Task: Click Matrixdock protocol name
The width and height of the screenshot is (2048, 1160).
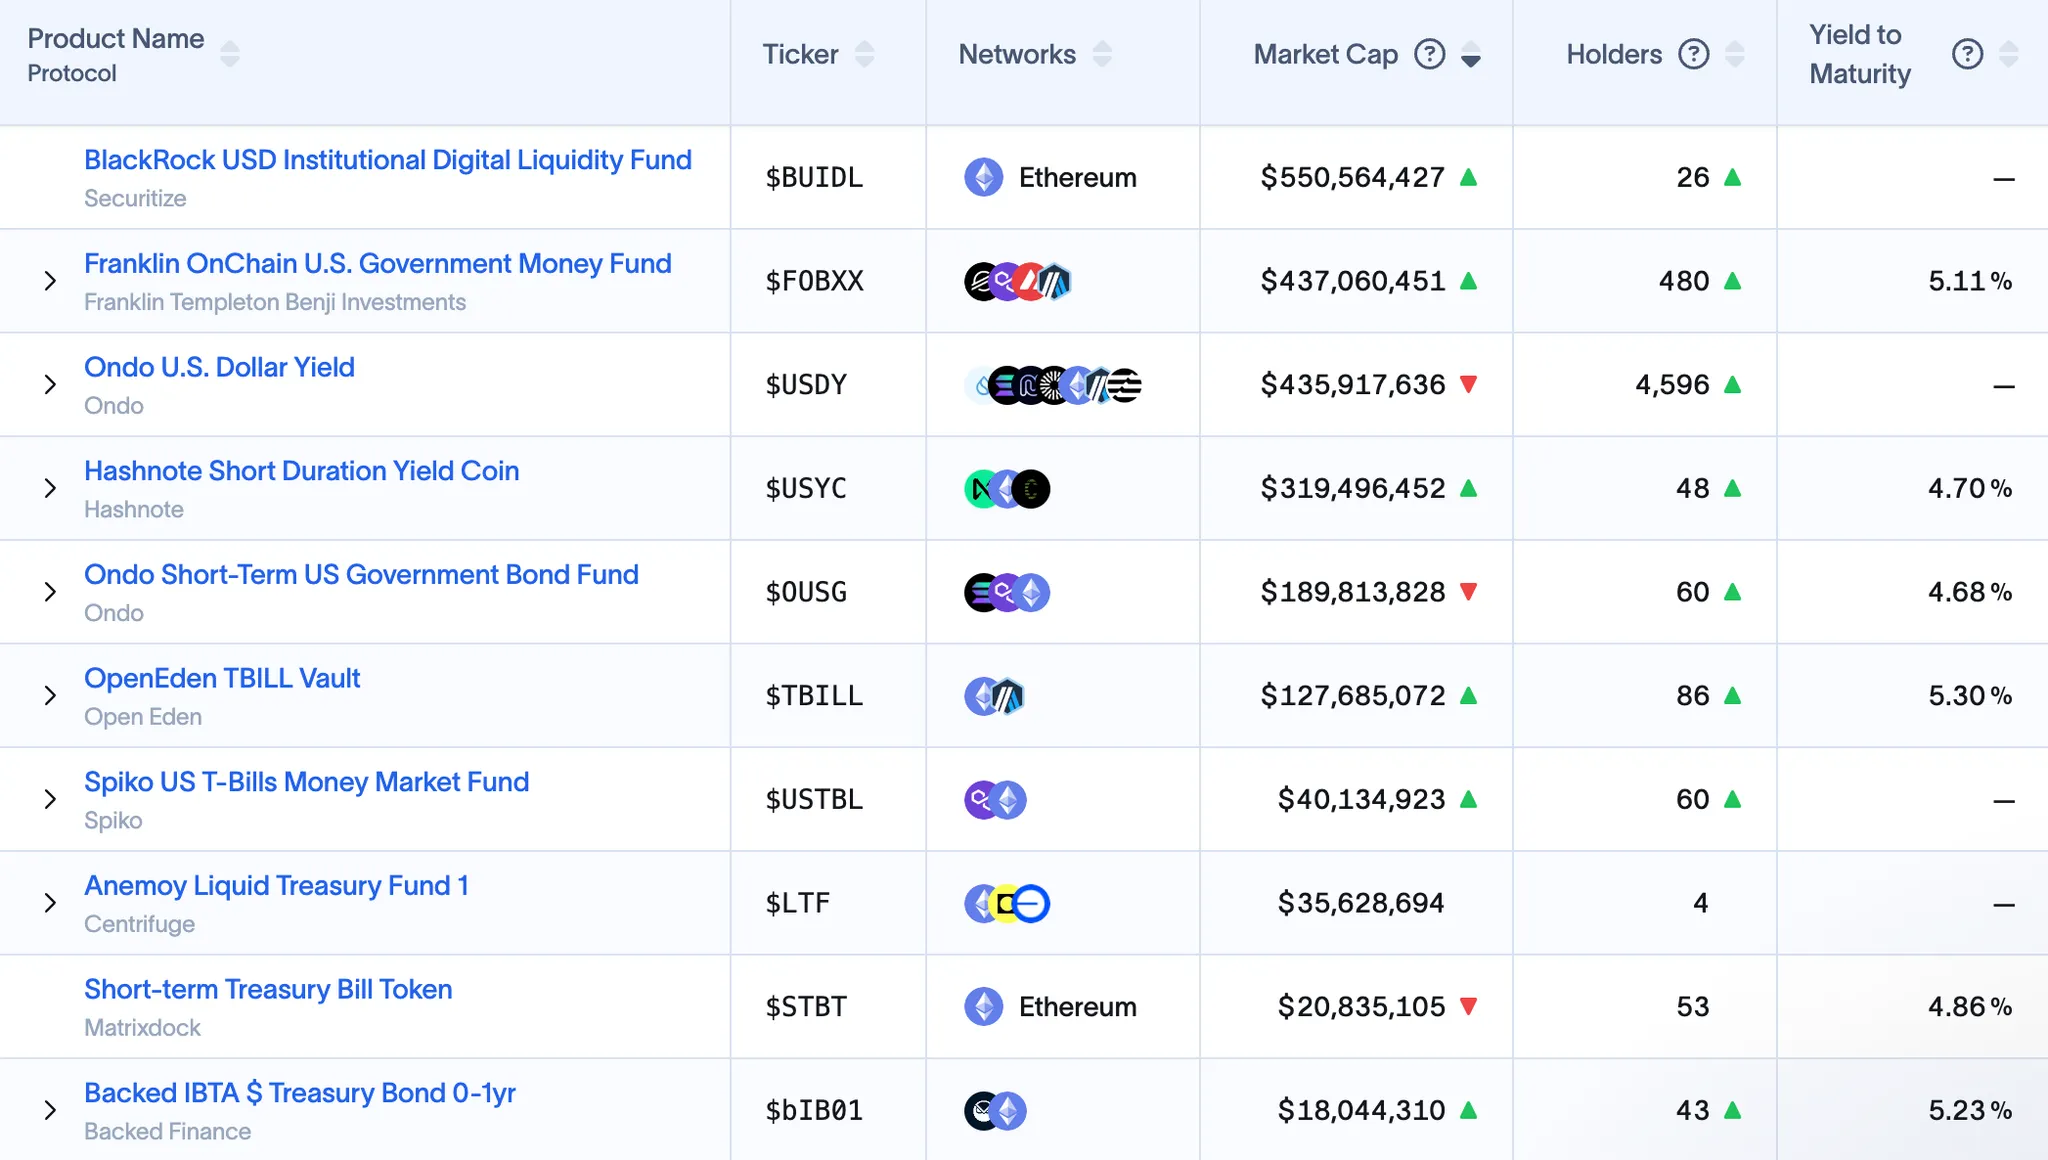Action: [x=142, y=1027]
